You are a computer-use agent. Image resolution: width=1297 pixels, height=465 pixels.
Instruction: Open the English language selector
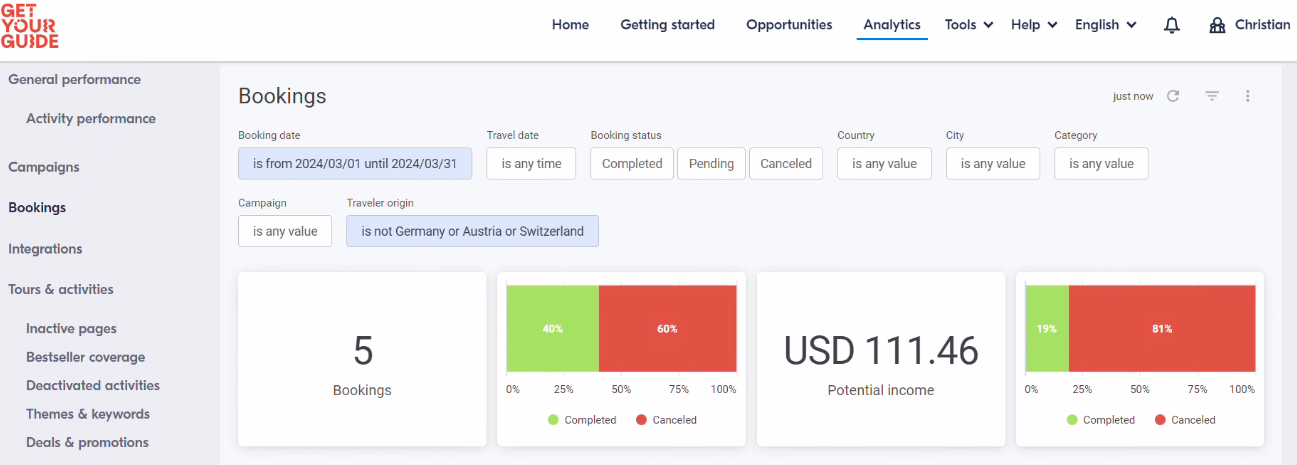click(x=1106, y=25)
